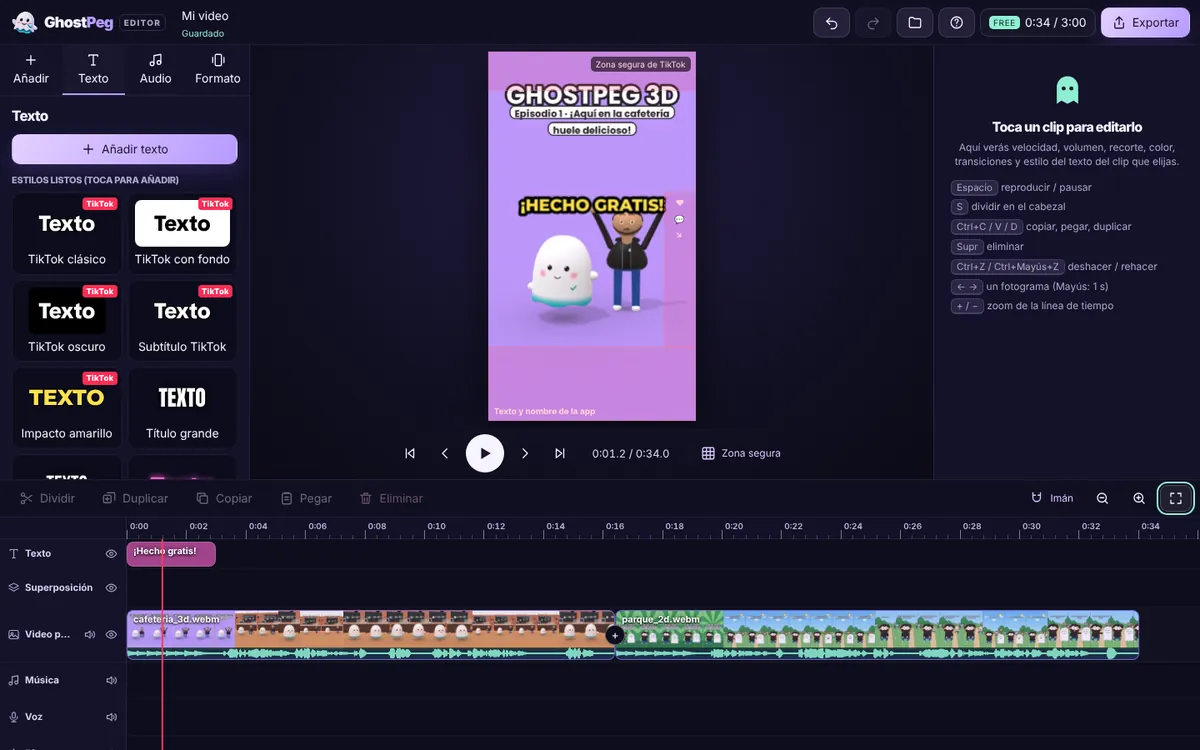Image resolution: width=1200 pixels, height=750 pixels.
Task: Click the 0:24 mark on timeline ruler
Action: point(853,526)
